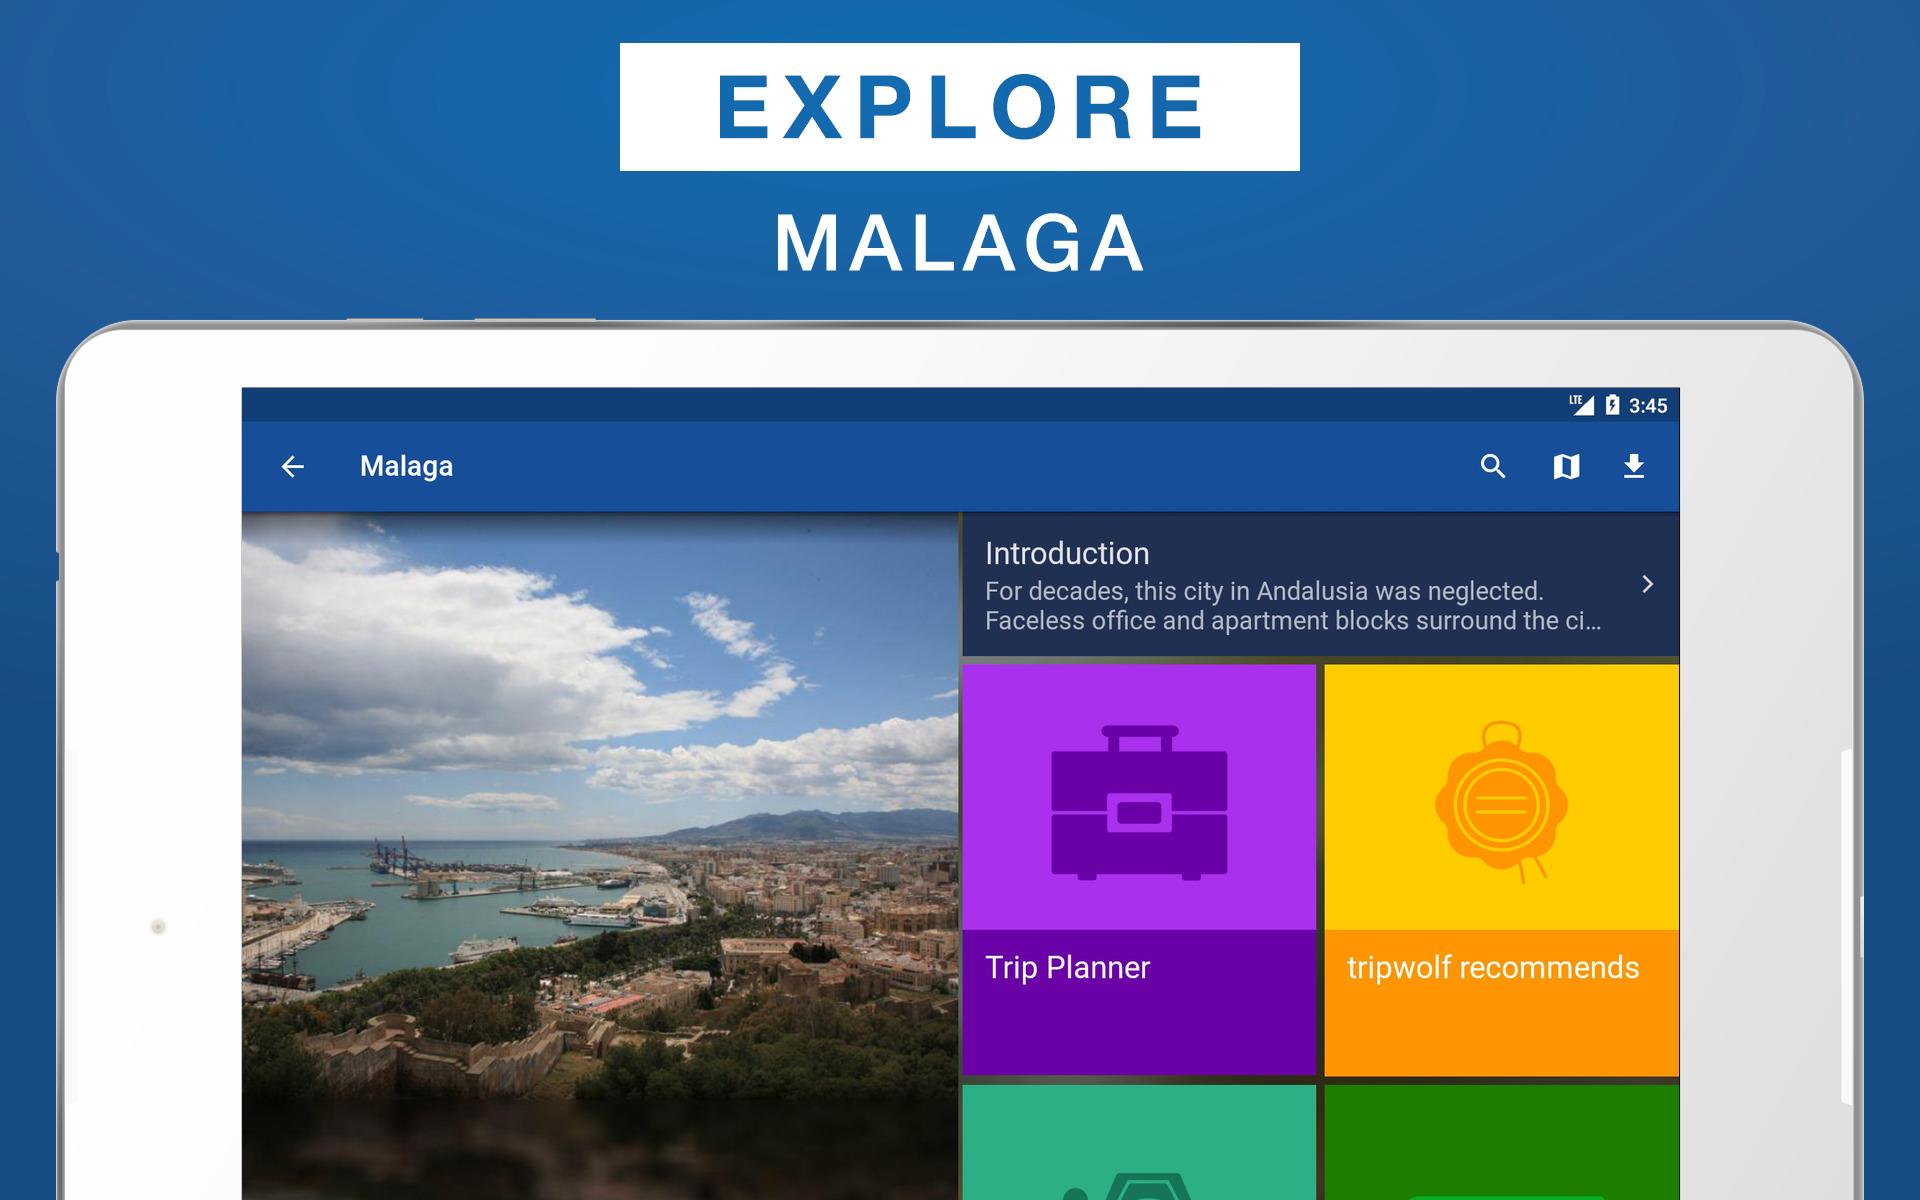Image resolution: width=1920 pixels, height=1200 pixels.
Task: Tap the green tile below tripwolf recommends
Action: [1501, 1143]
